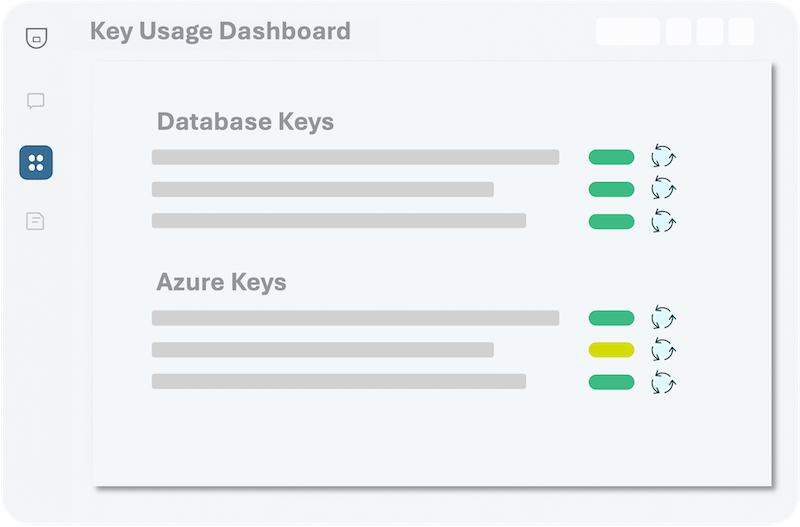Rotate the second Database key
Image resolution: width=800 pixels, height=527 pixels.
click(663, 189)
